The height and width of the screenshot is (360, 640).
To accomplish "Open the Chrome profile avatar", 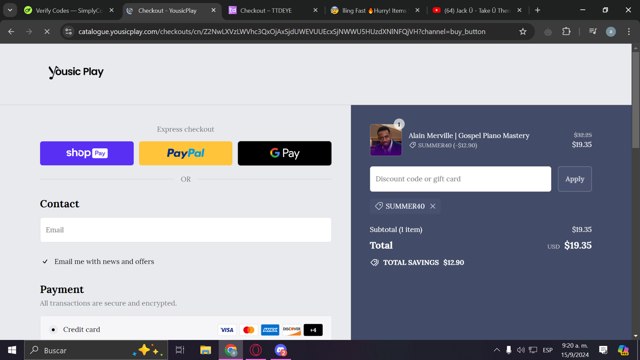I will tap(611, 31).
